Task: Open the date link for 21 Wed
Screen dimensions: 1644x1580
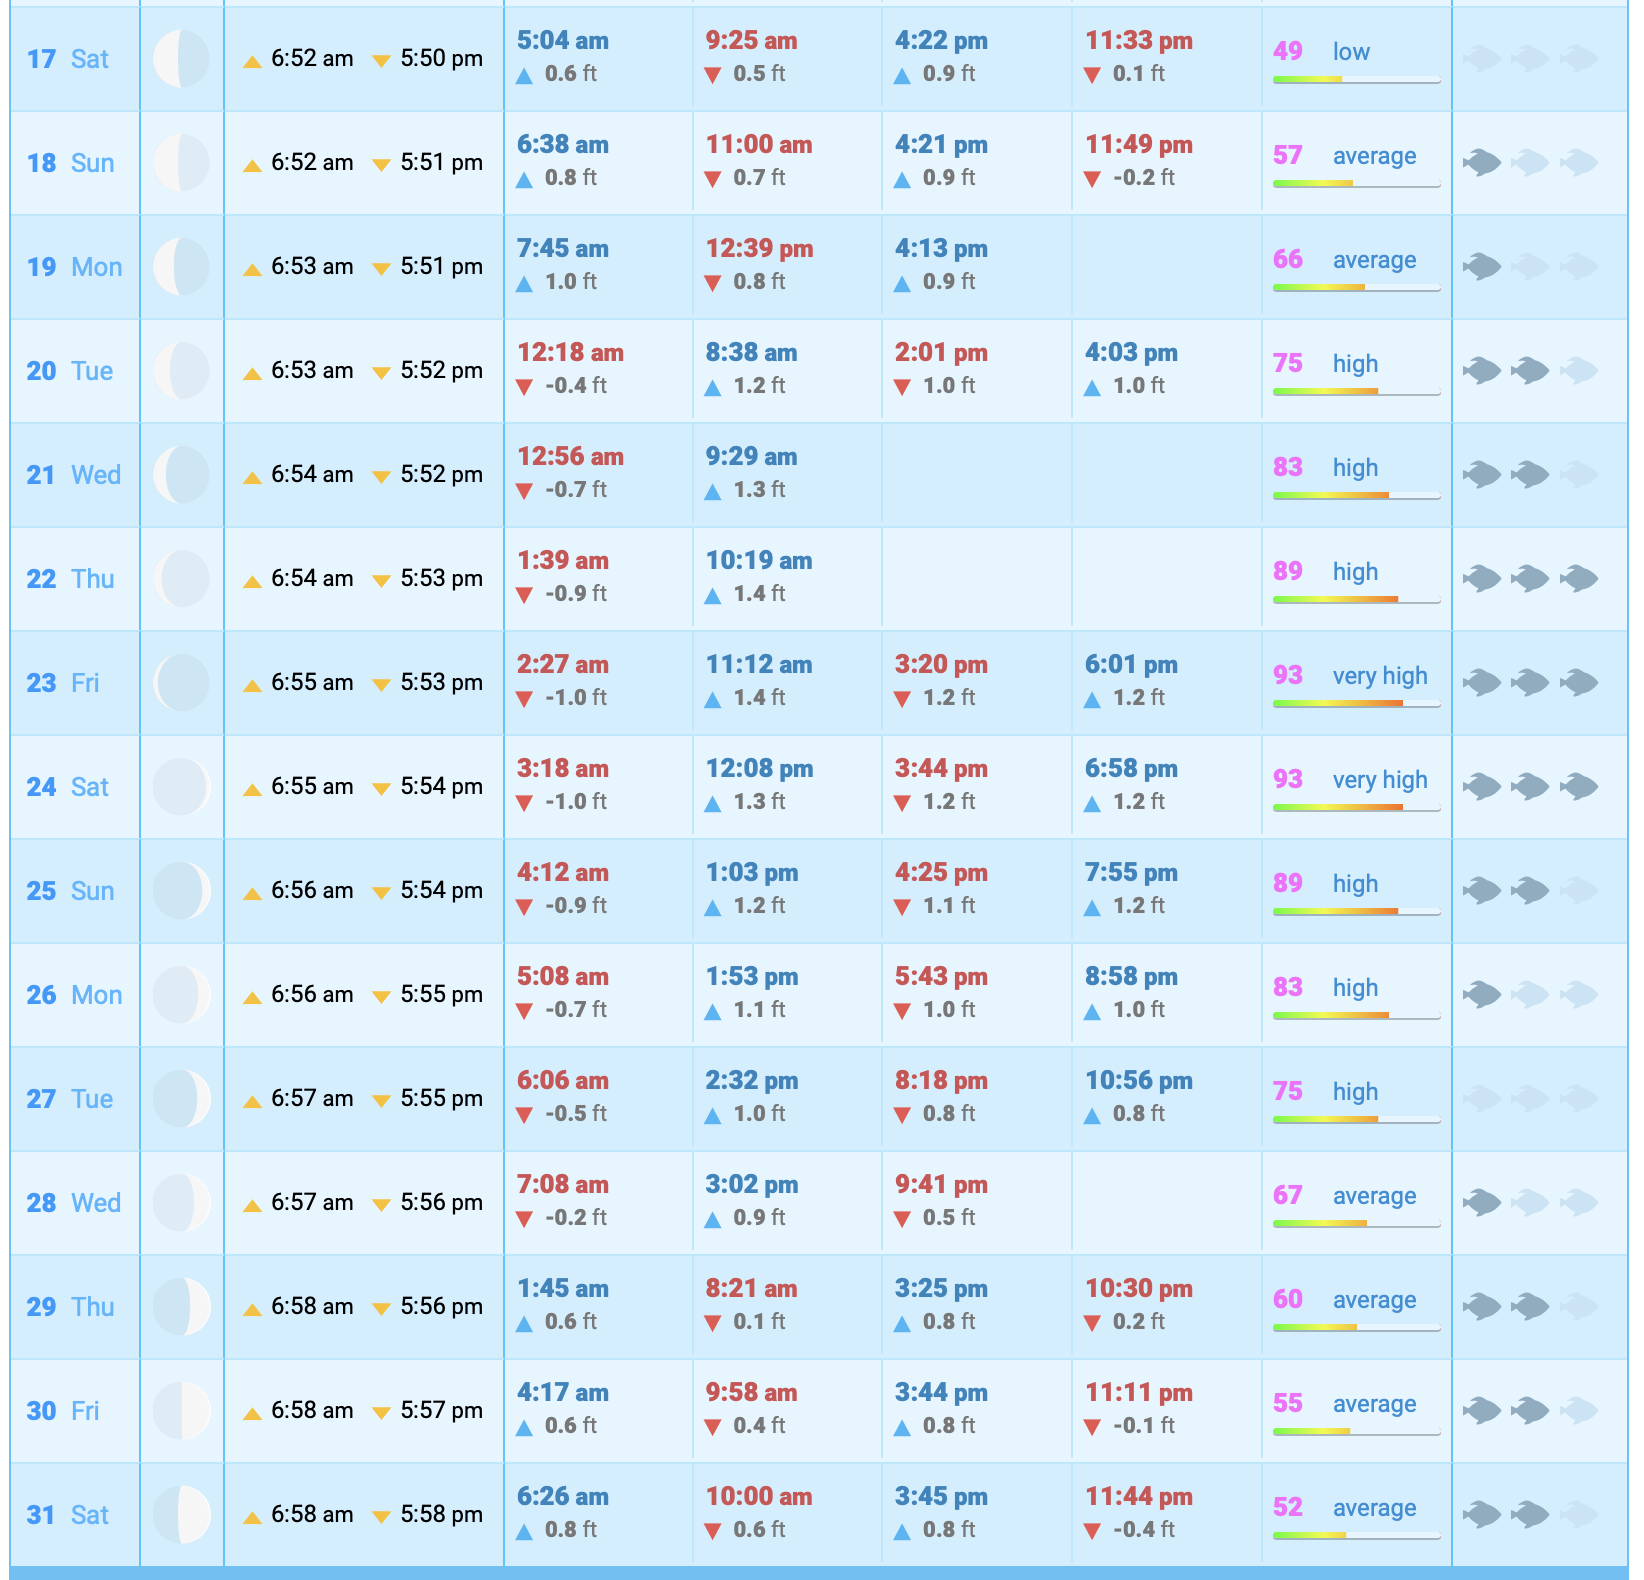Action: pos(73,475)
